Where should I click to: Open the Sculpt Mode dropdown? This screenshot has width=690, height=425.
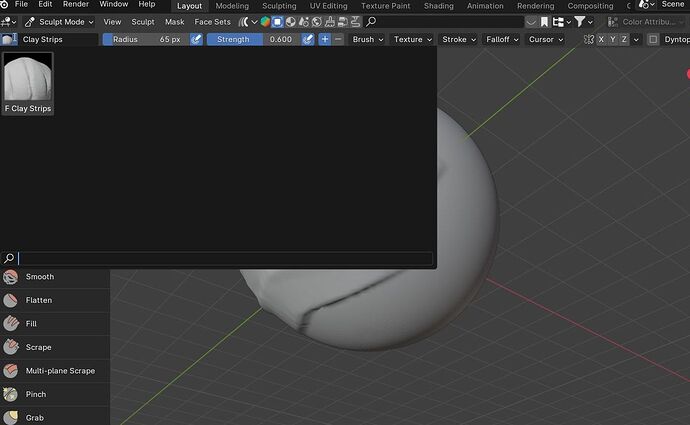(x=59, y=22)
